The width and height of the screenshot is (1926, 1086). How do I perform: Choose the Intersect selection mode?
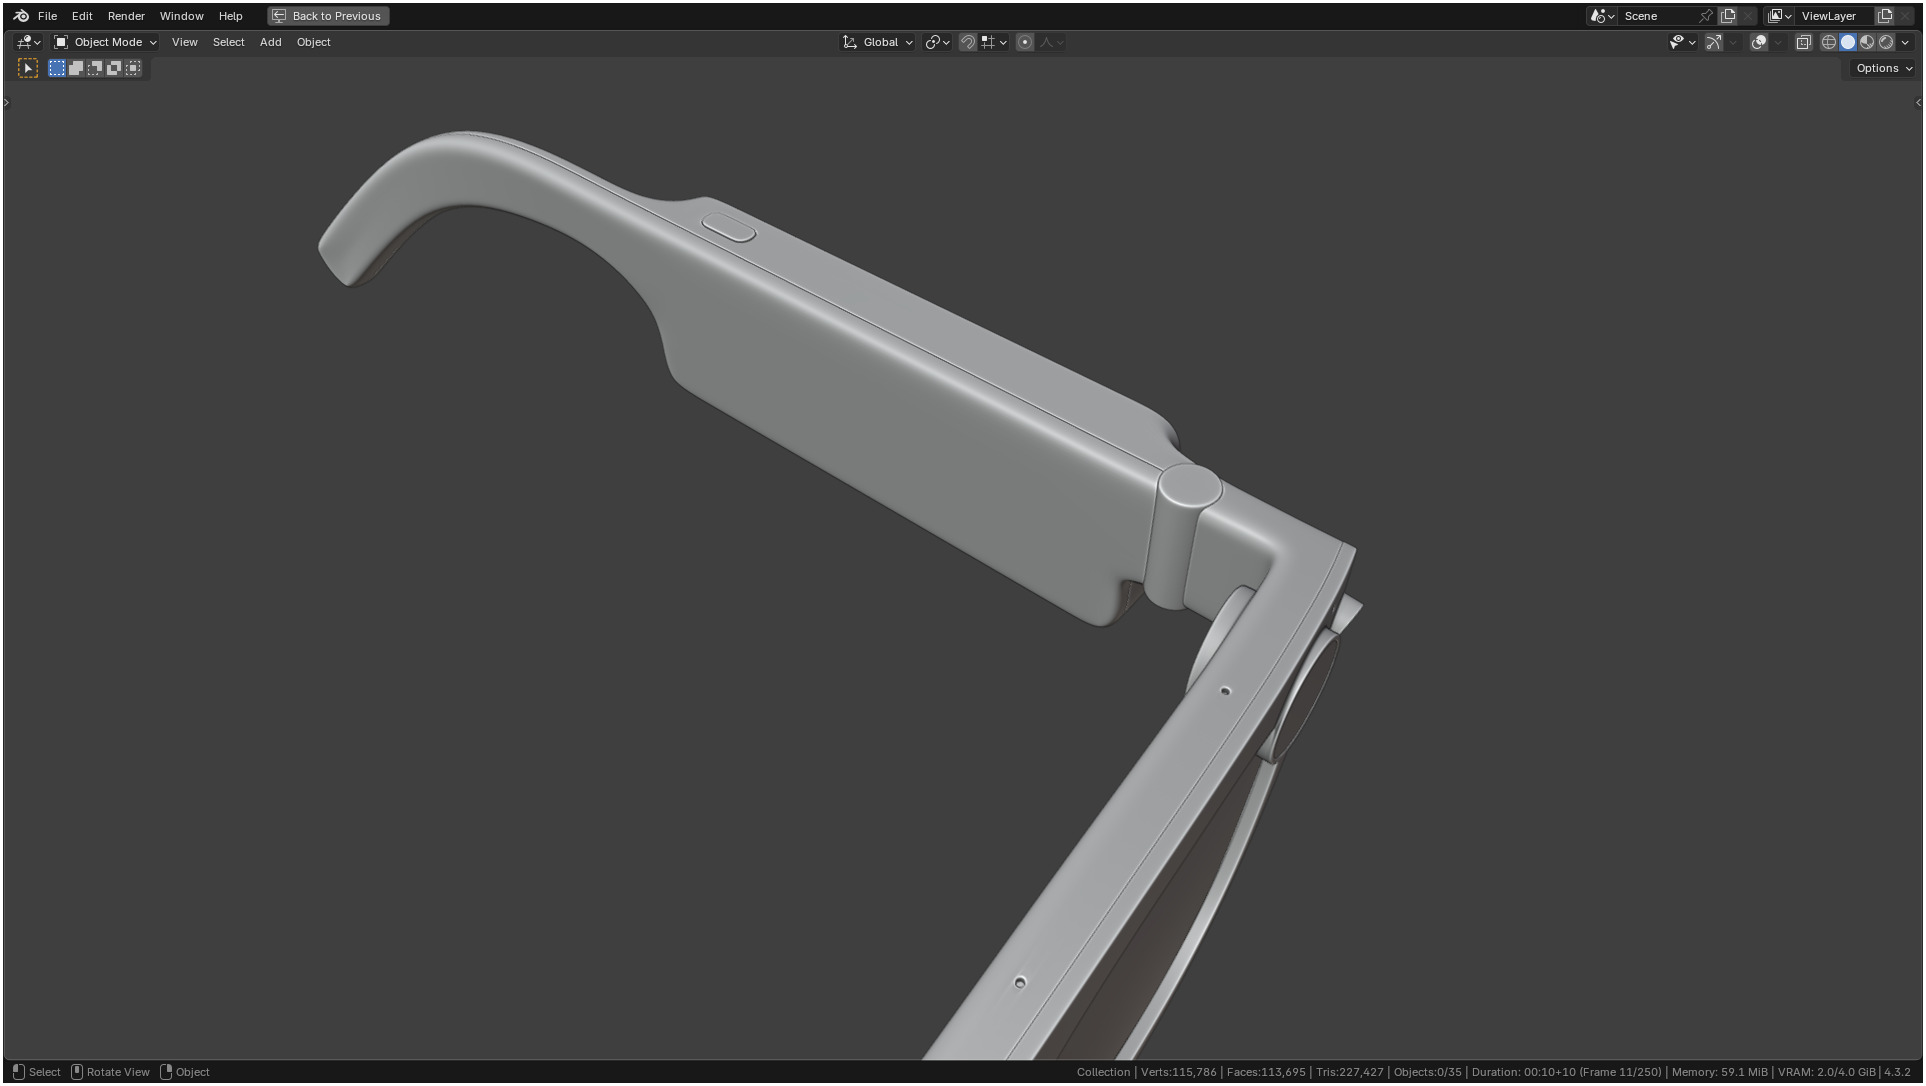click(133, 68)
